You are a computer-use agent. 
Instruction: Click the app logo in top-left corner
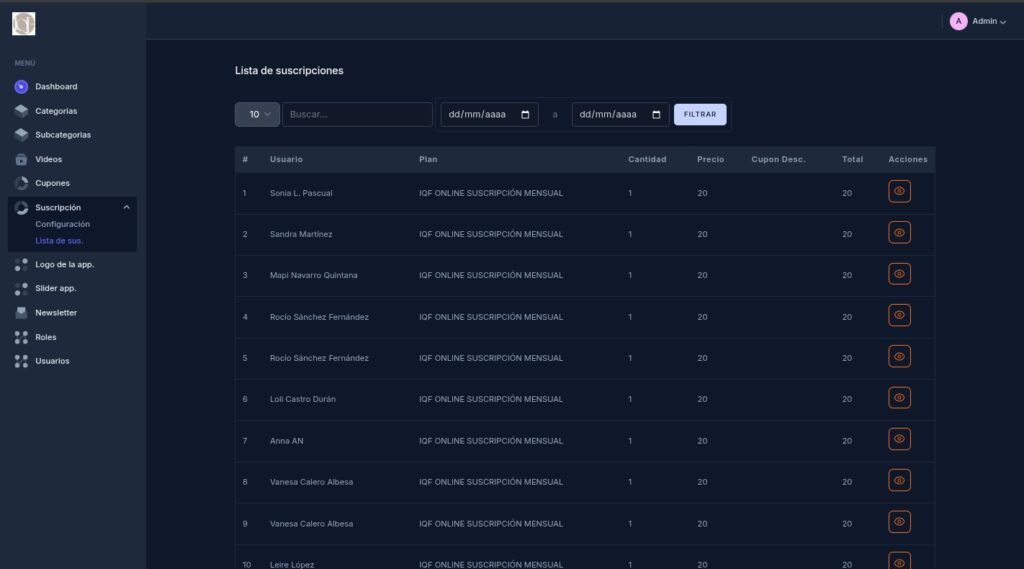(x=23, y=23)
